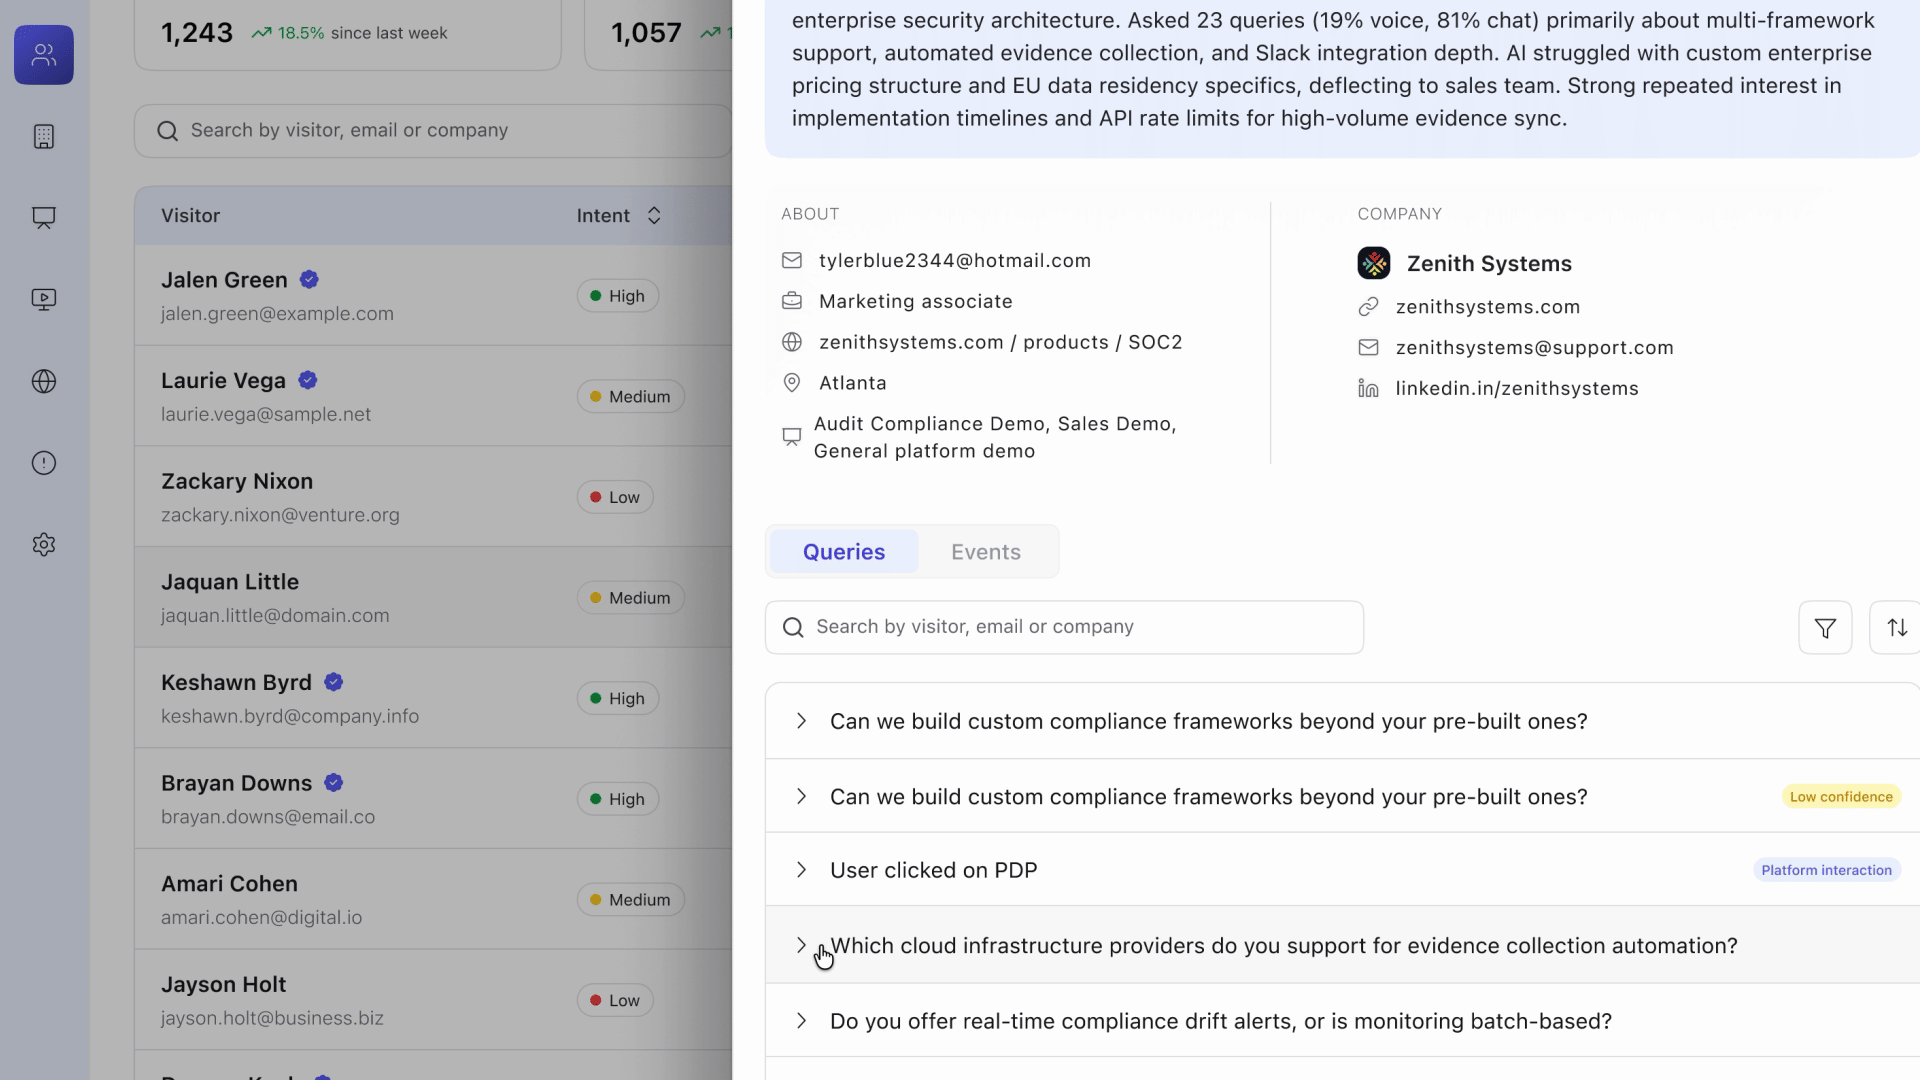The image size is (1920, 1080).
Task: Expand the cloud infrastructure providers query
Action: pyautogui.click(x=801, y=945)
